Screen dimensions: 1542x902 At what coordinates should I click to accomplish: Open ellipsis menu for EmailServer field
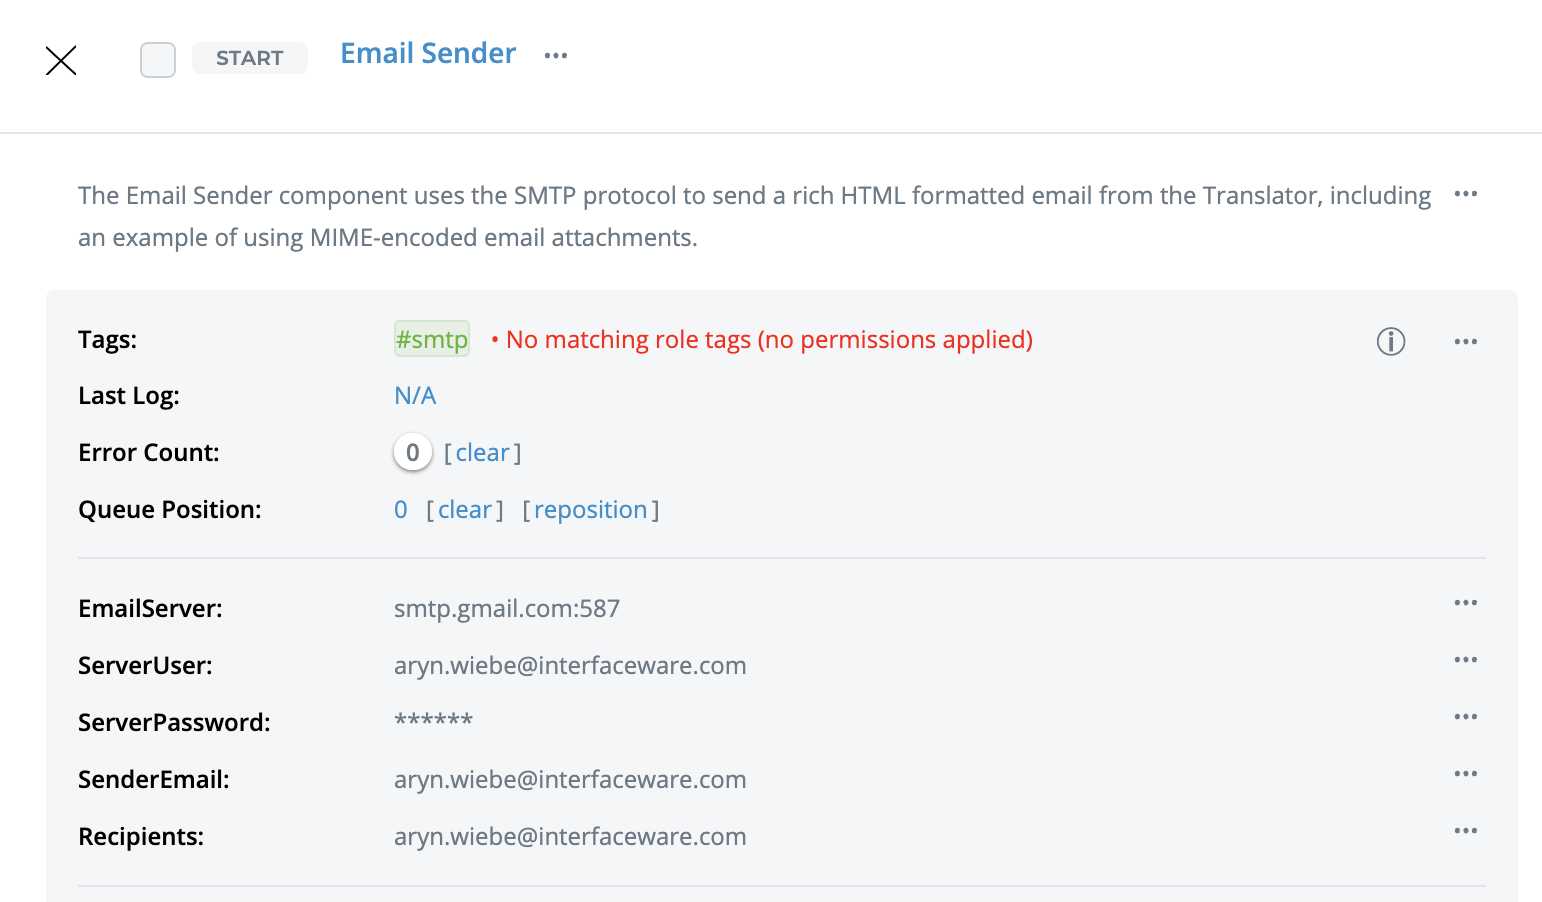(1465, 603)
